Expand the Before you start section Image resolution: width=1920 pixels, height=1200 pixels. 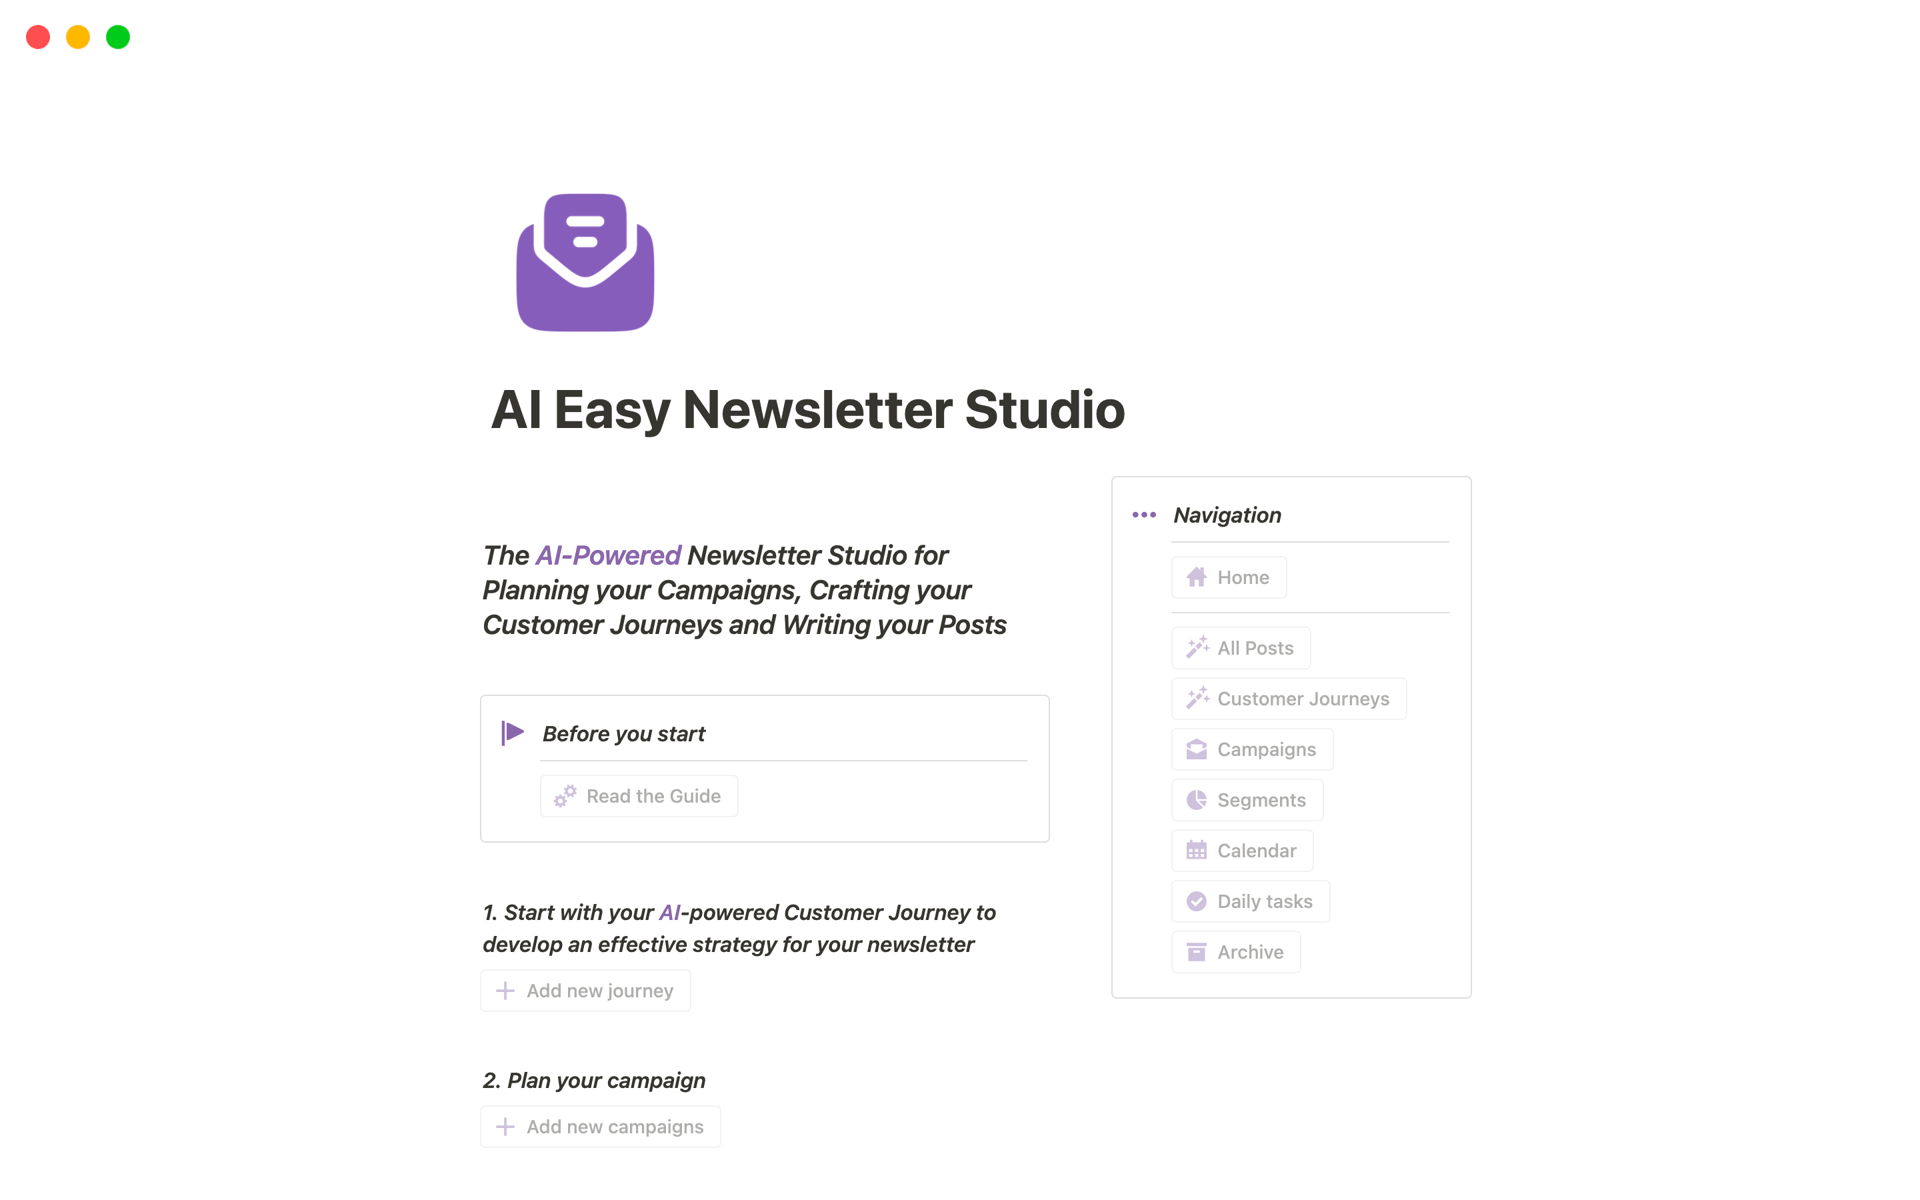tap(513, 733)
